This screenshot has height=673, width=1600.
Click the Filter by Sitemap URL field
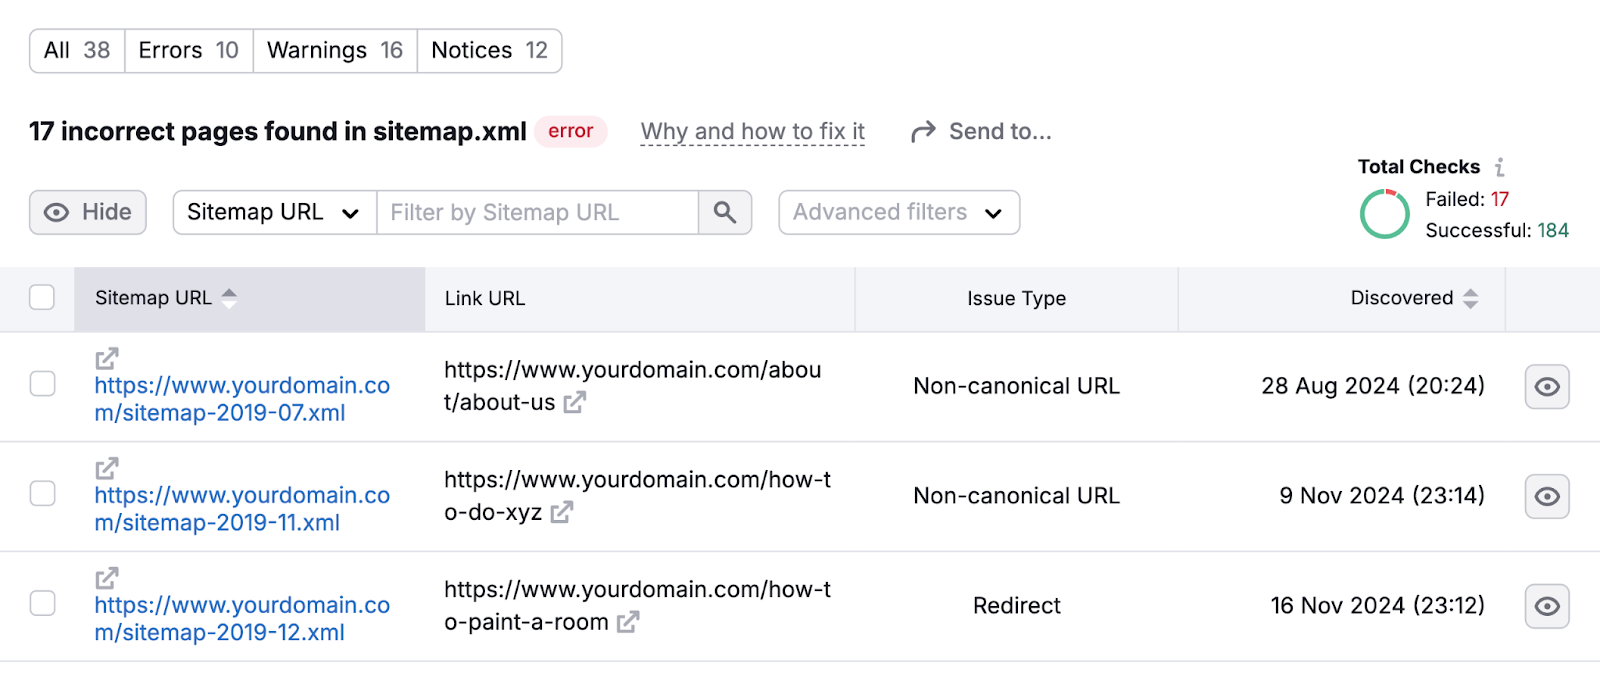[537, 212]
